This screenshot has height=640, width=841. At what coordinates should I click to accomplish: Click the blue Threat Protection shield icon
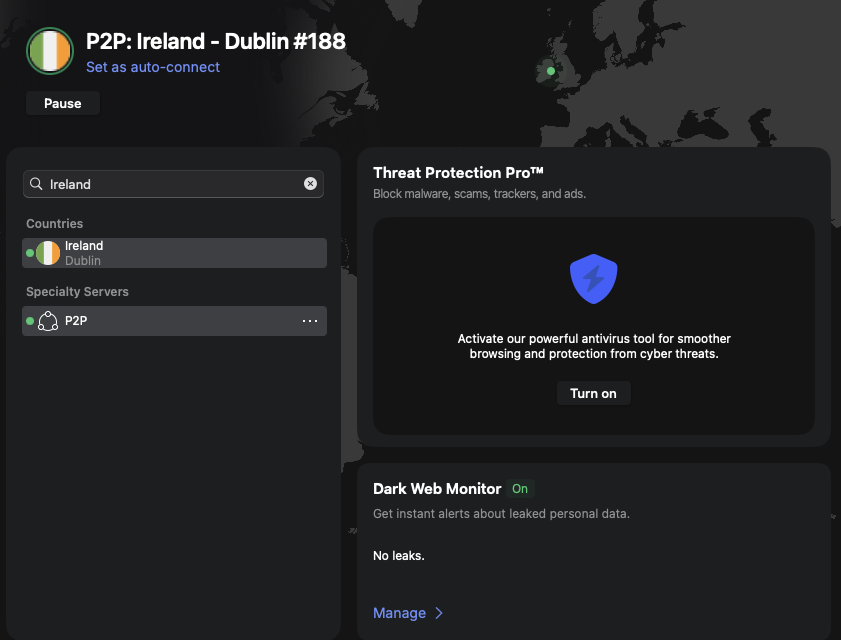coord(593,279)
